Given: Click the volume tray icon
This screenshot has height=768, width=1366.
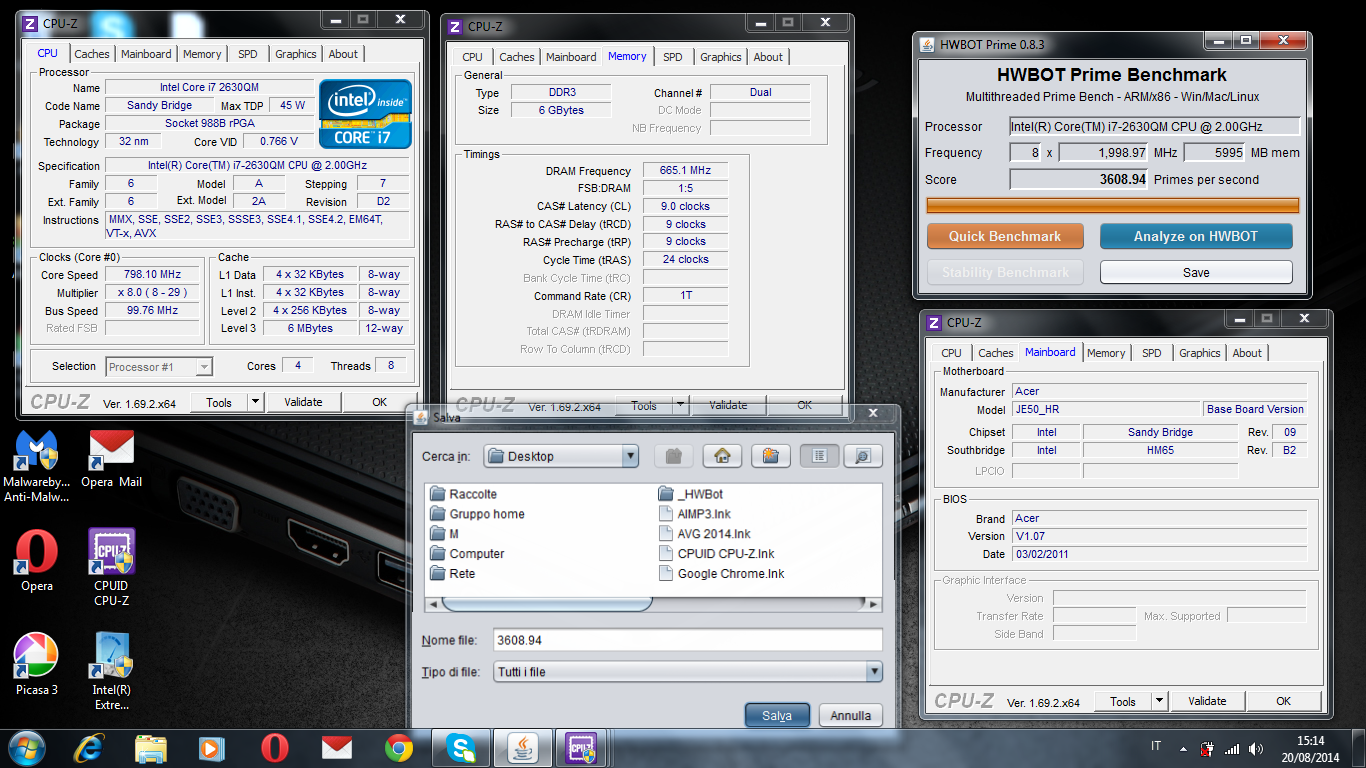Looking at the screenshot, I should [x=1255, y=748].
